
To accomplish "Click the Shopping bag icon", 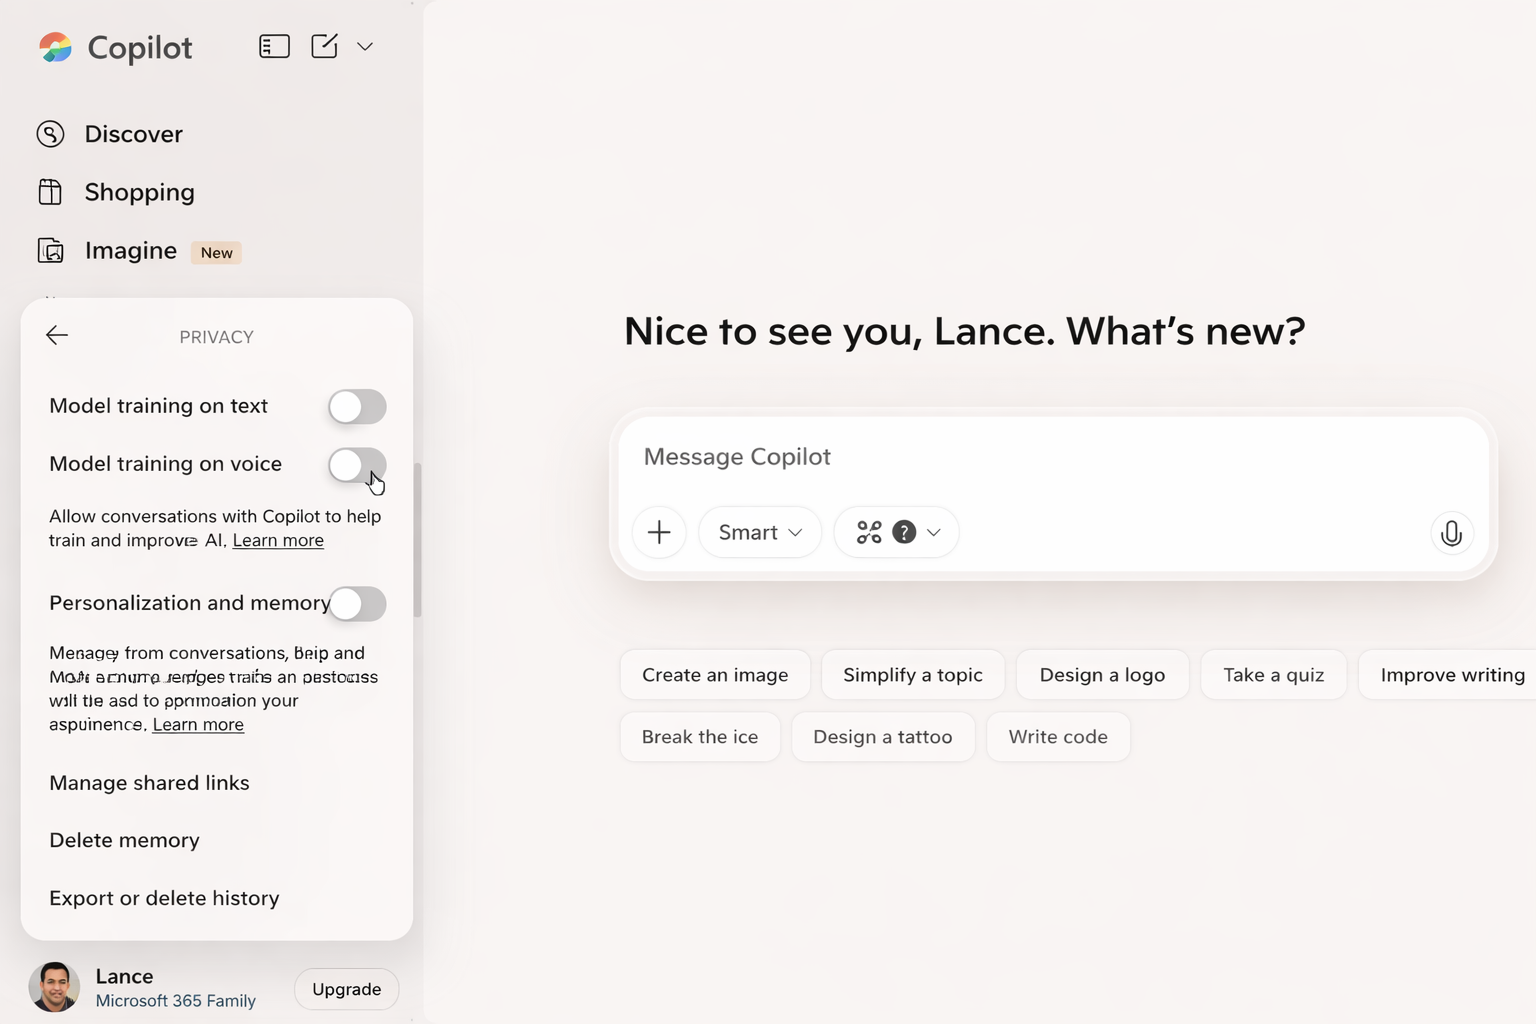I will tap(50, 192).
